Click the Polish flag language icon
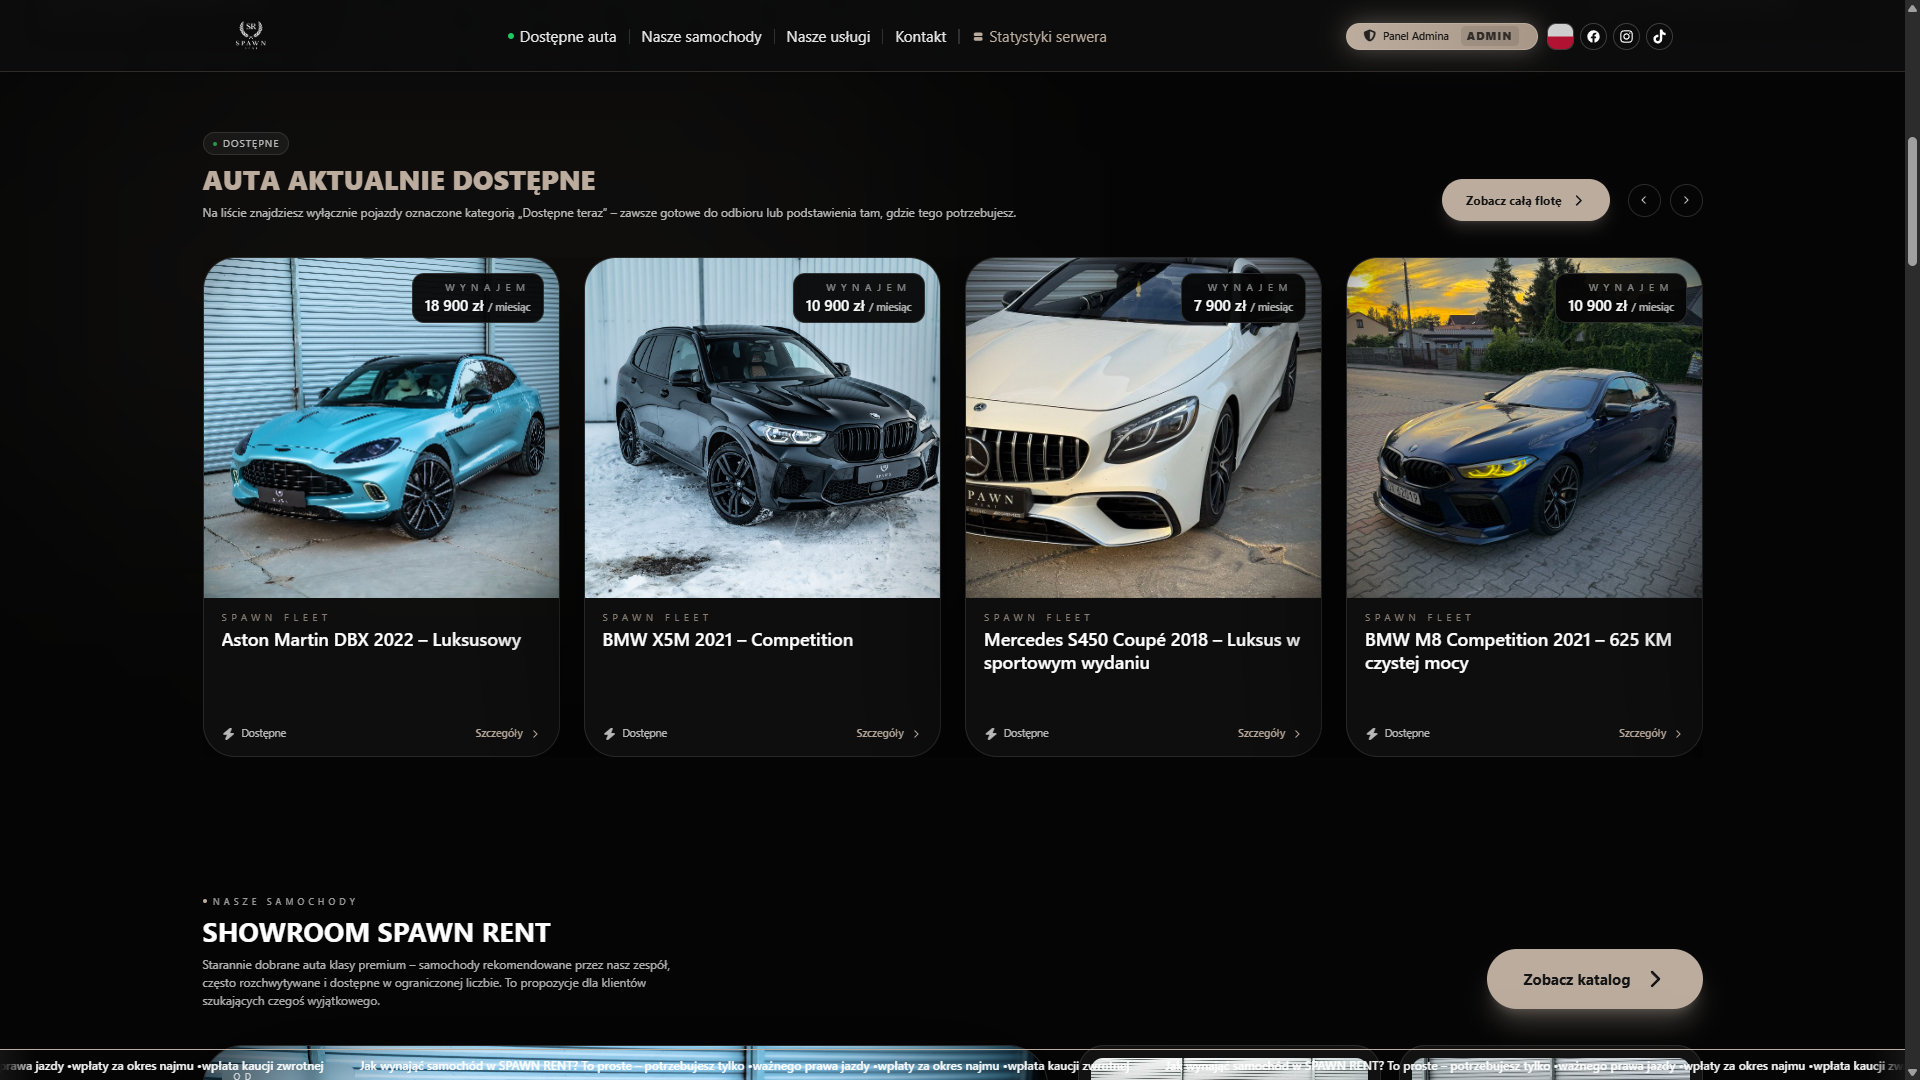 1560,36
